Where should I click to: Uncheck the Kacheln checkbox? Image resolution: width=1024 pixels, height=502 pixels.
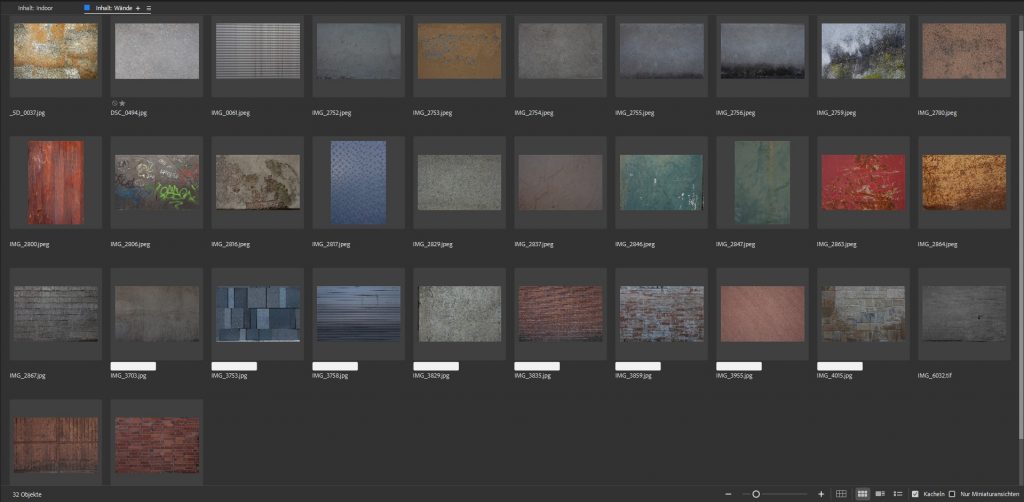[x=915, y=494]
